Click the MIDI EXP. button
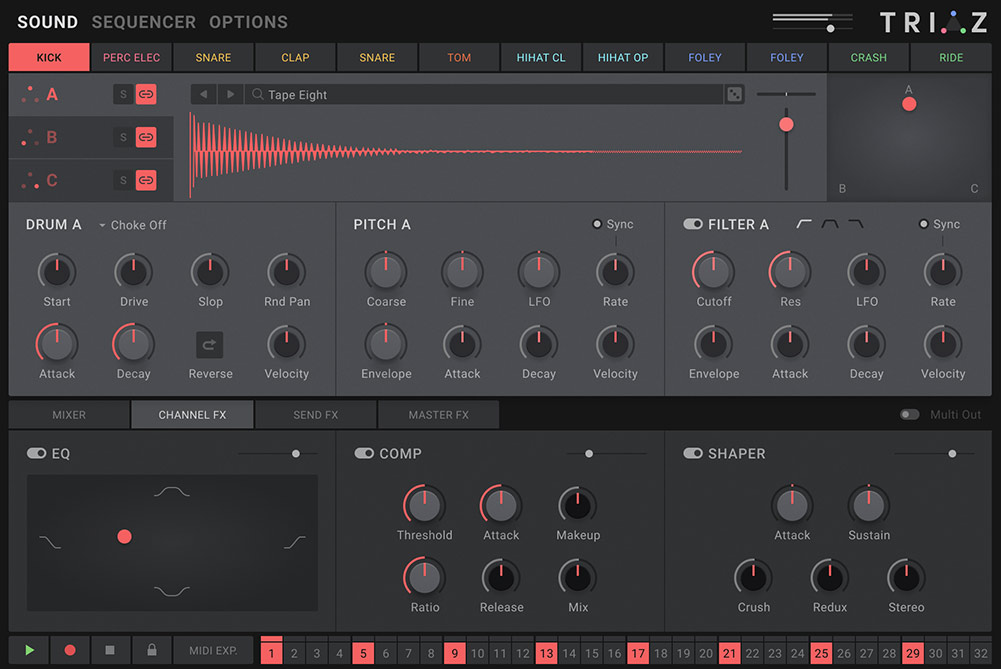 coord(213,650)
